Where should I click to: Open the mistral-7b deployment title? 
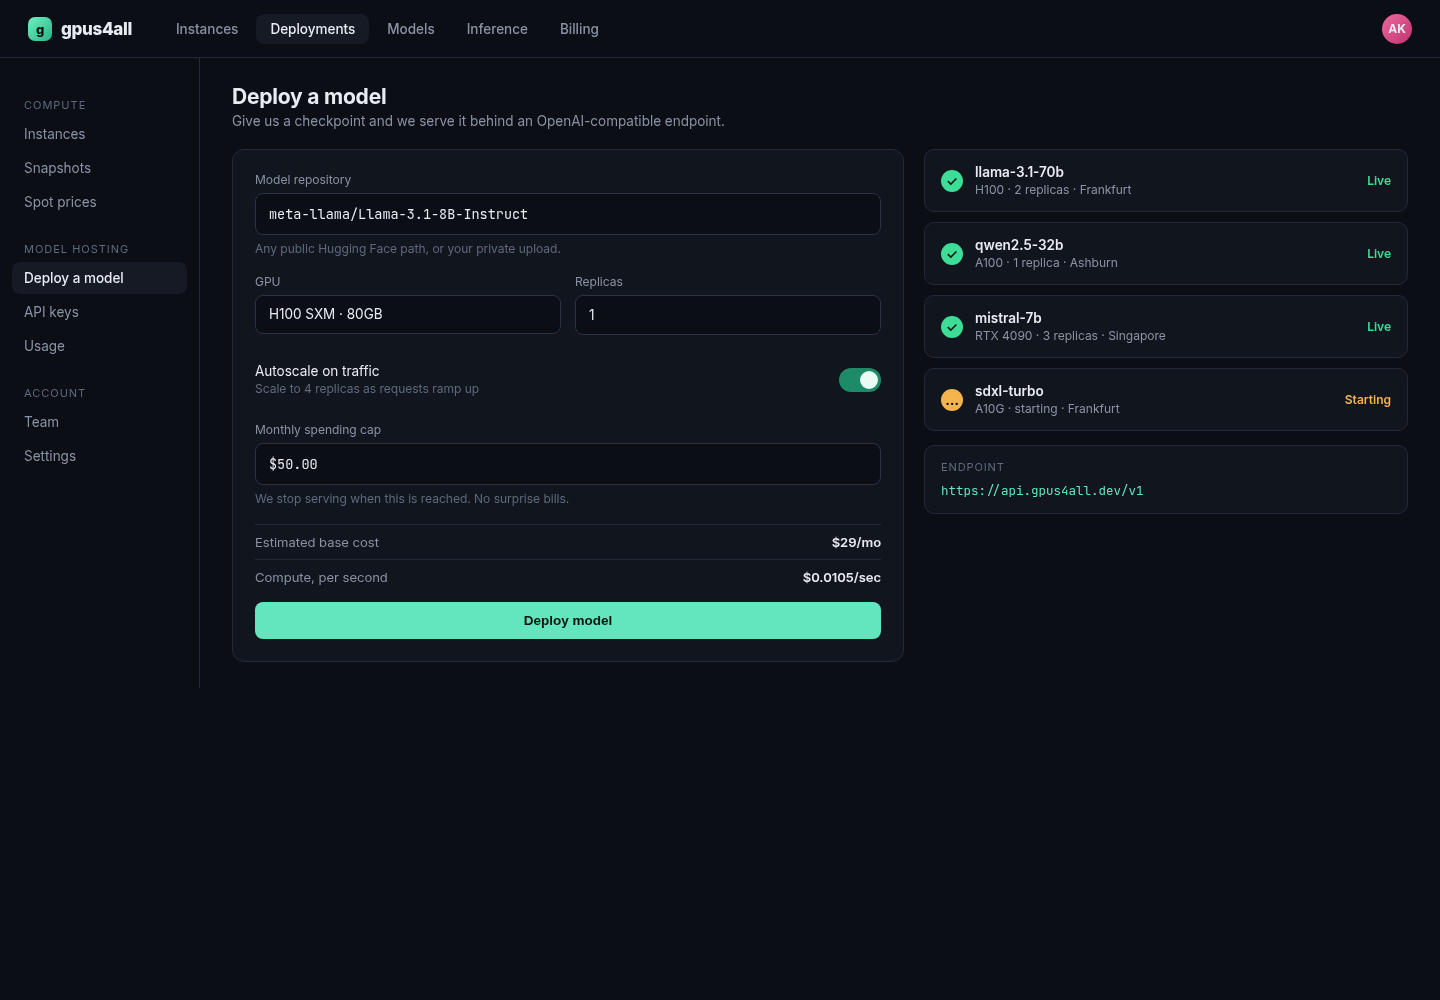tap(1008, 318)
